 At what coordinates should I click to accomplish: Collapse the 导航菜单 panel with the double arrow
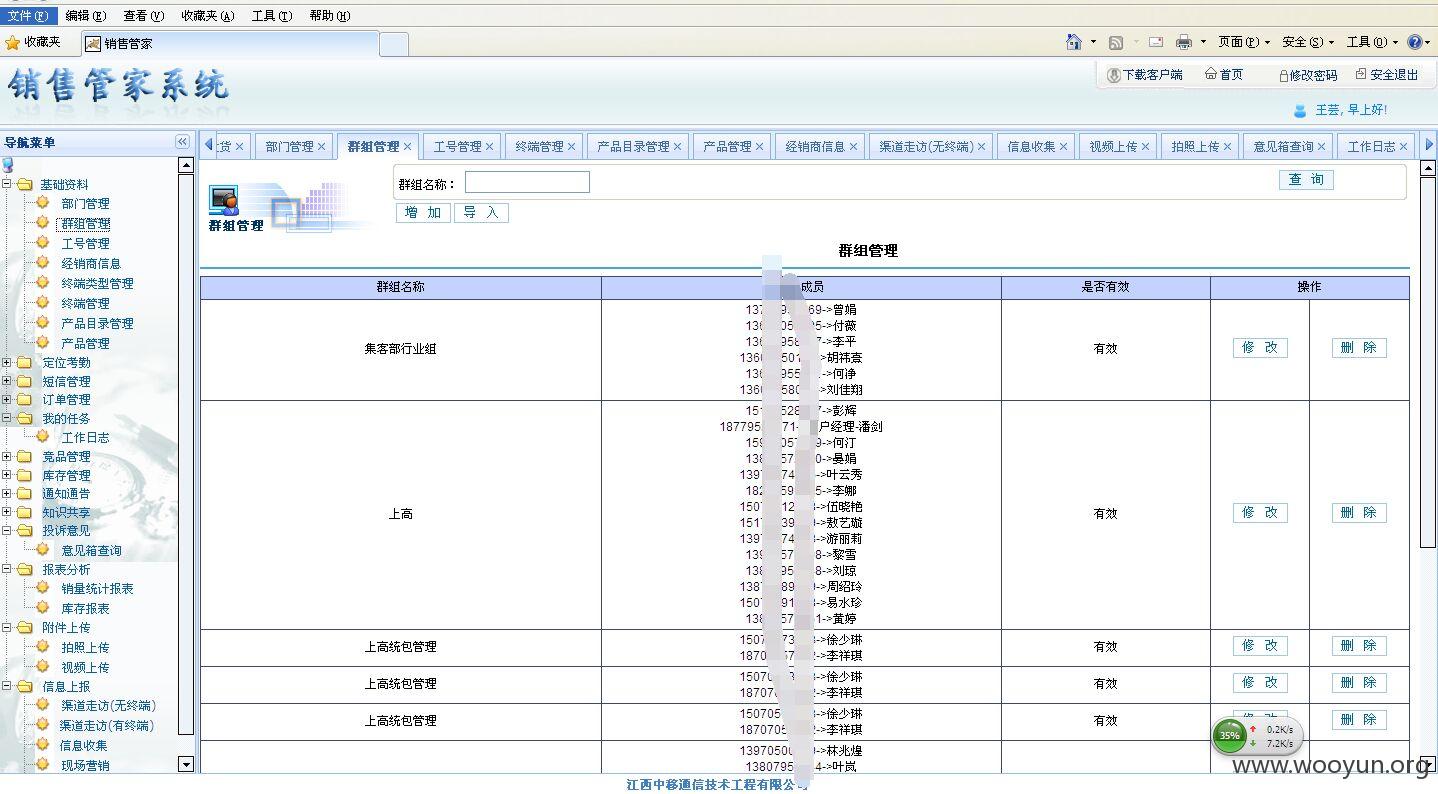(x=182, y=142)
